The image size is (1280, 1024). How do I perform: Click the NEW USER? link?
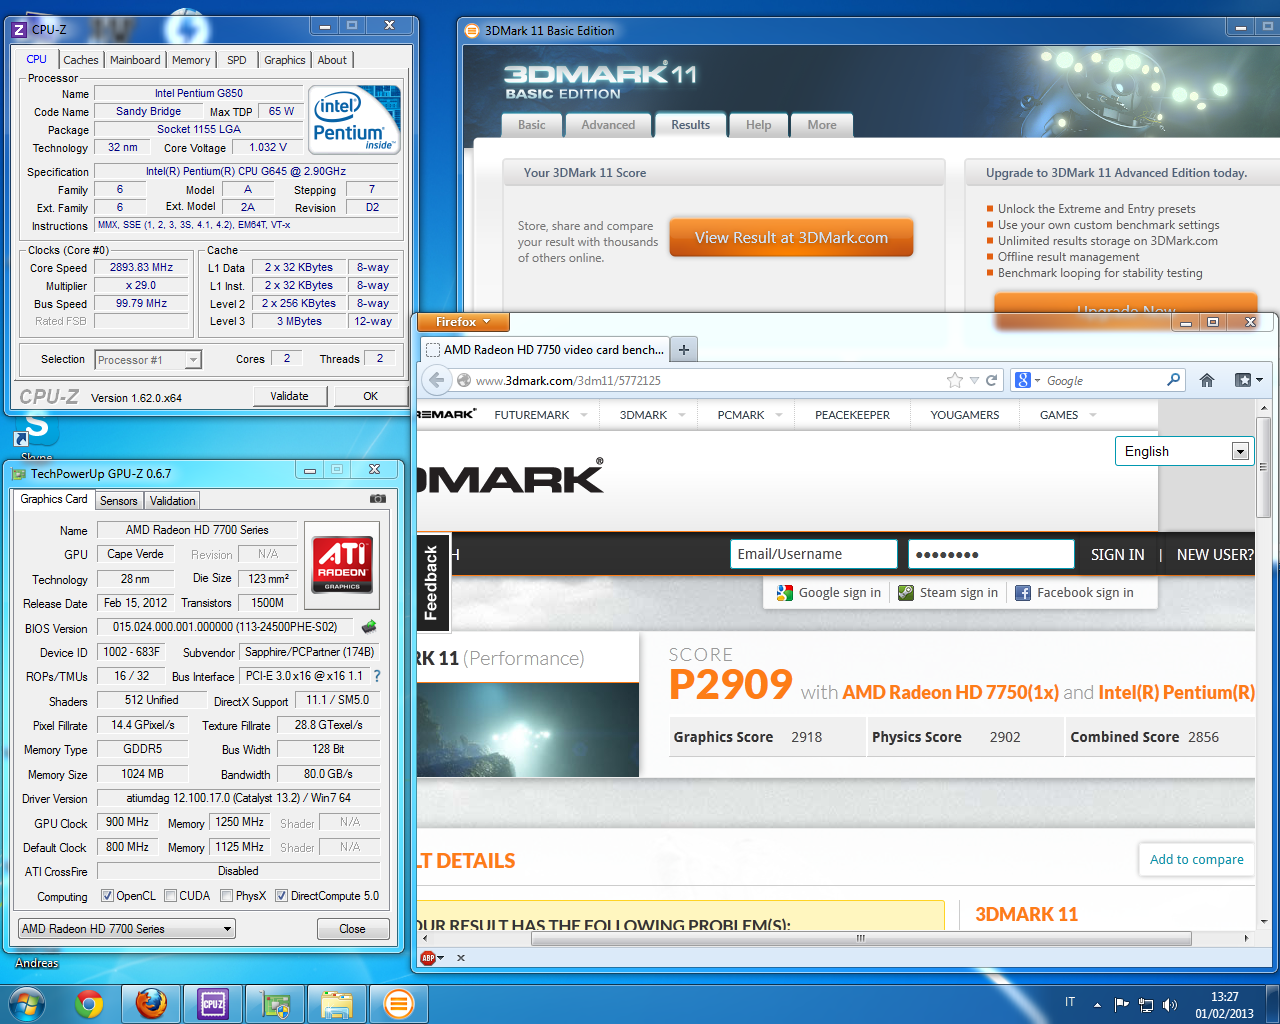pyautogui.click(x=1215, y=554)
